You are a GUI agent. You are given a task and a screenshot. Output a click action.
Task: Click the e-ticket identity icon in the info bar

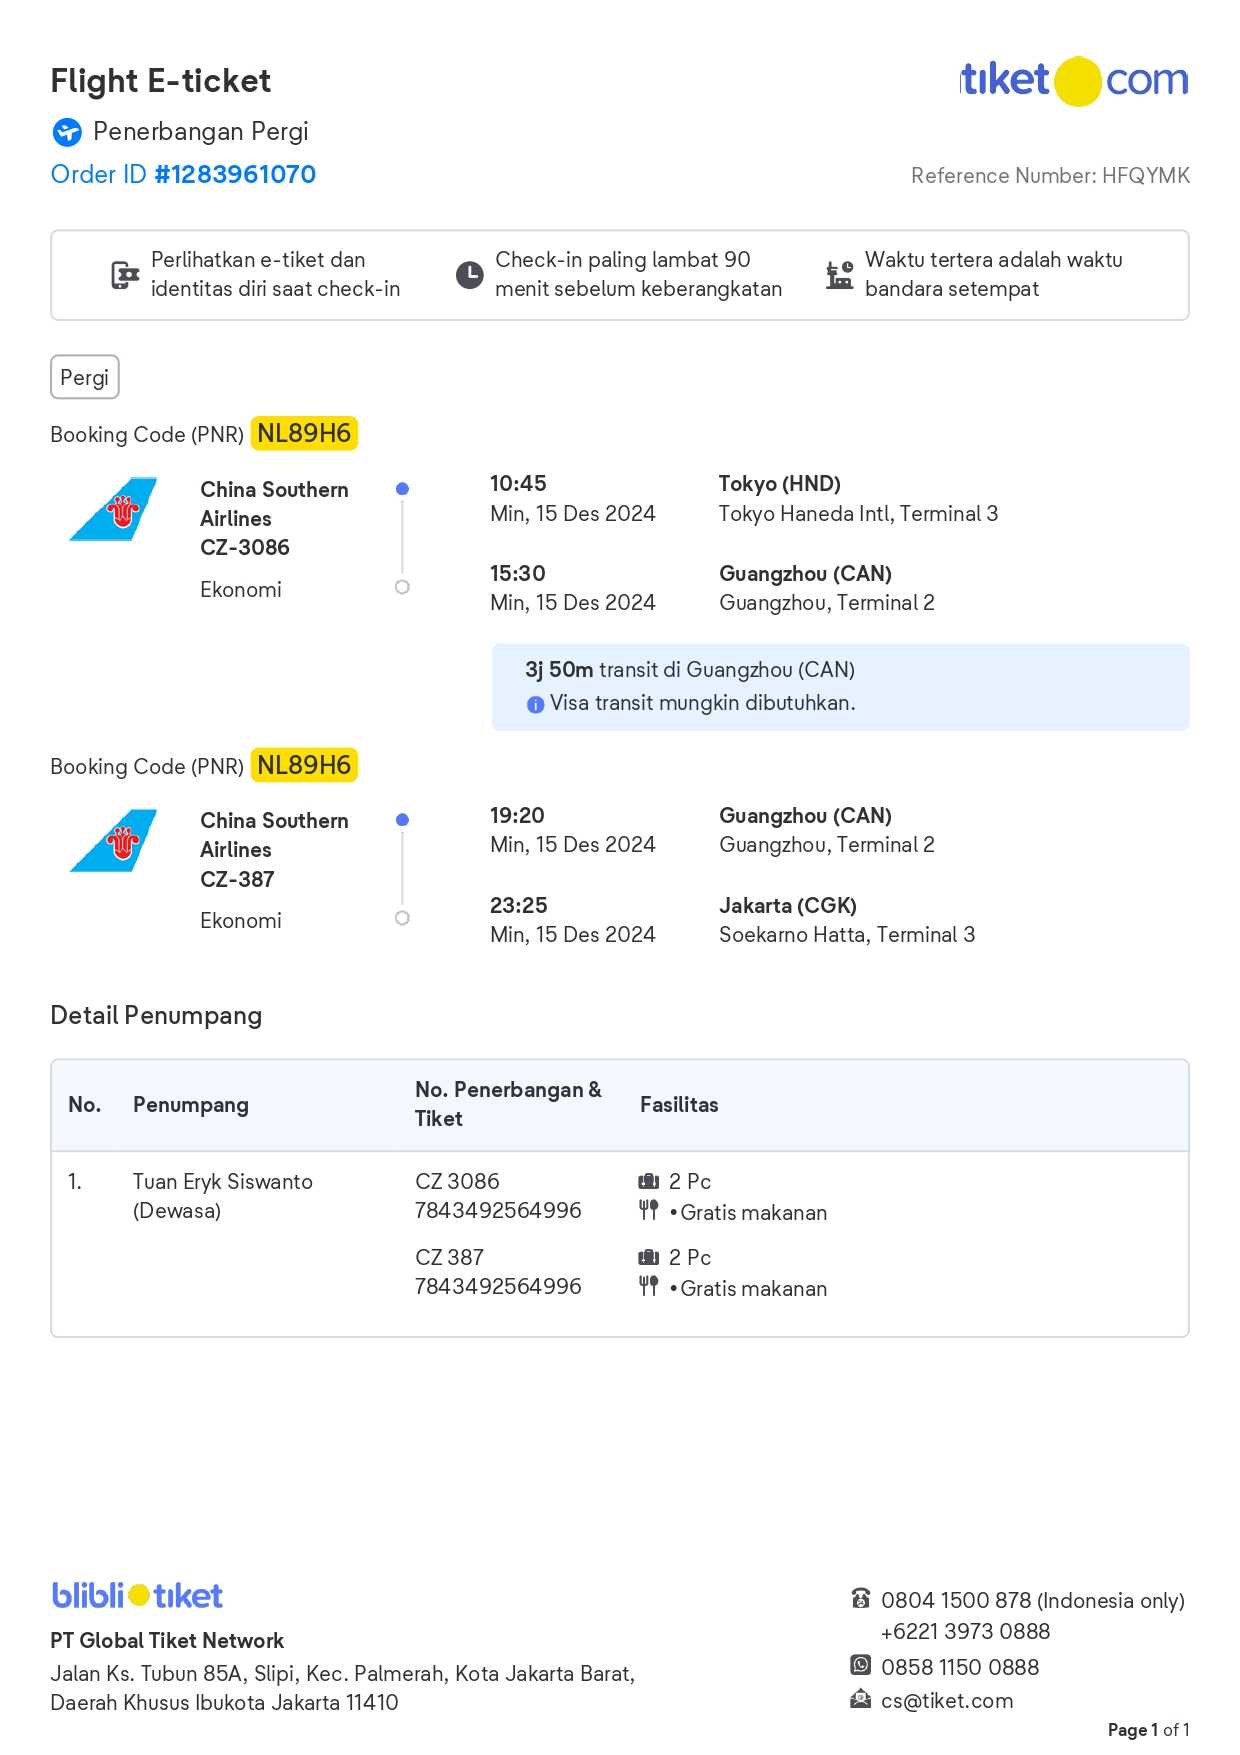(125, 275)
